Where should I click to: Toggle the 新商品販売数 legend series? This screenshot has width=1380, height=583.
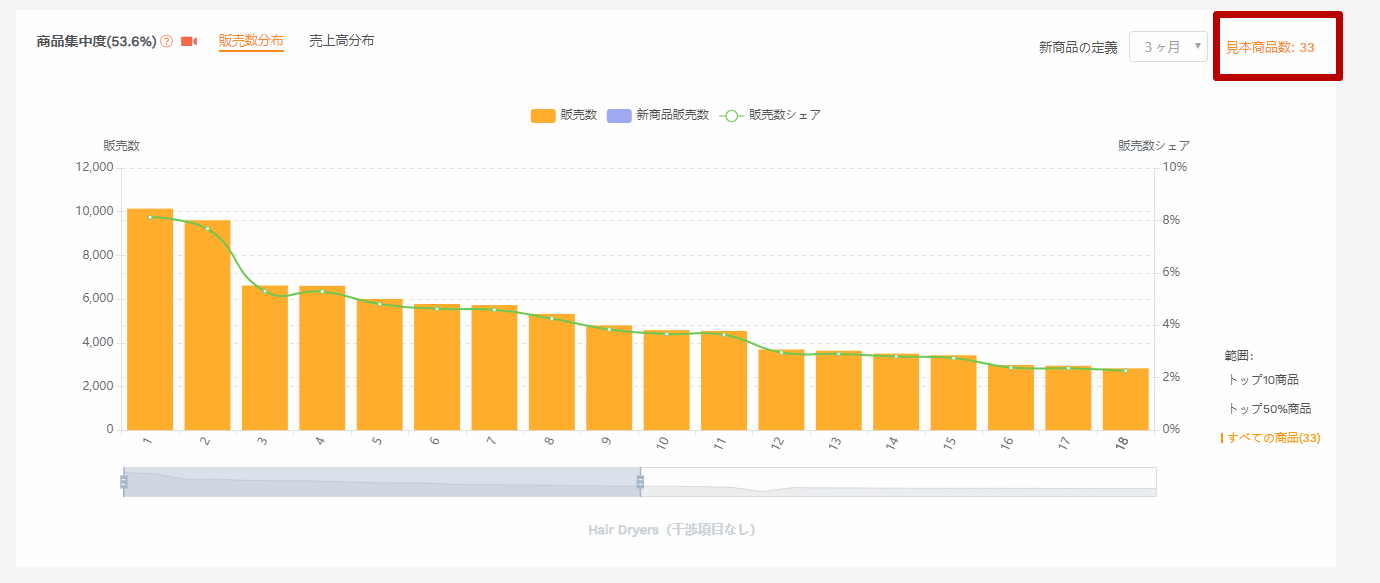[x=658, y=115]
